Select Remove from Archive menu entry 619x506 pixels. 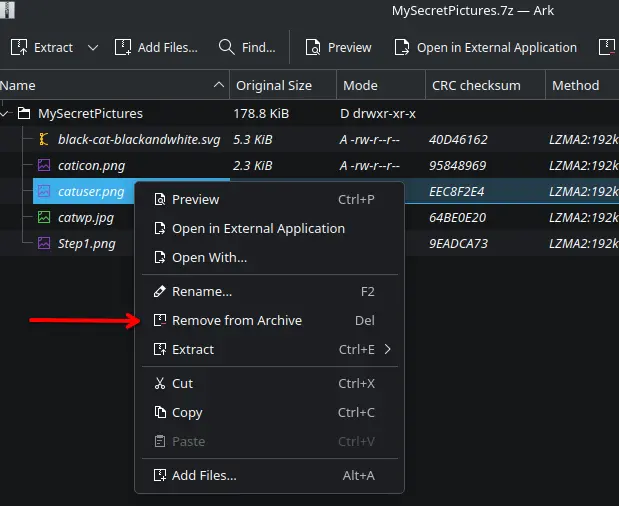(236, 320)
